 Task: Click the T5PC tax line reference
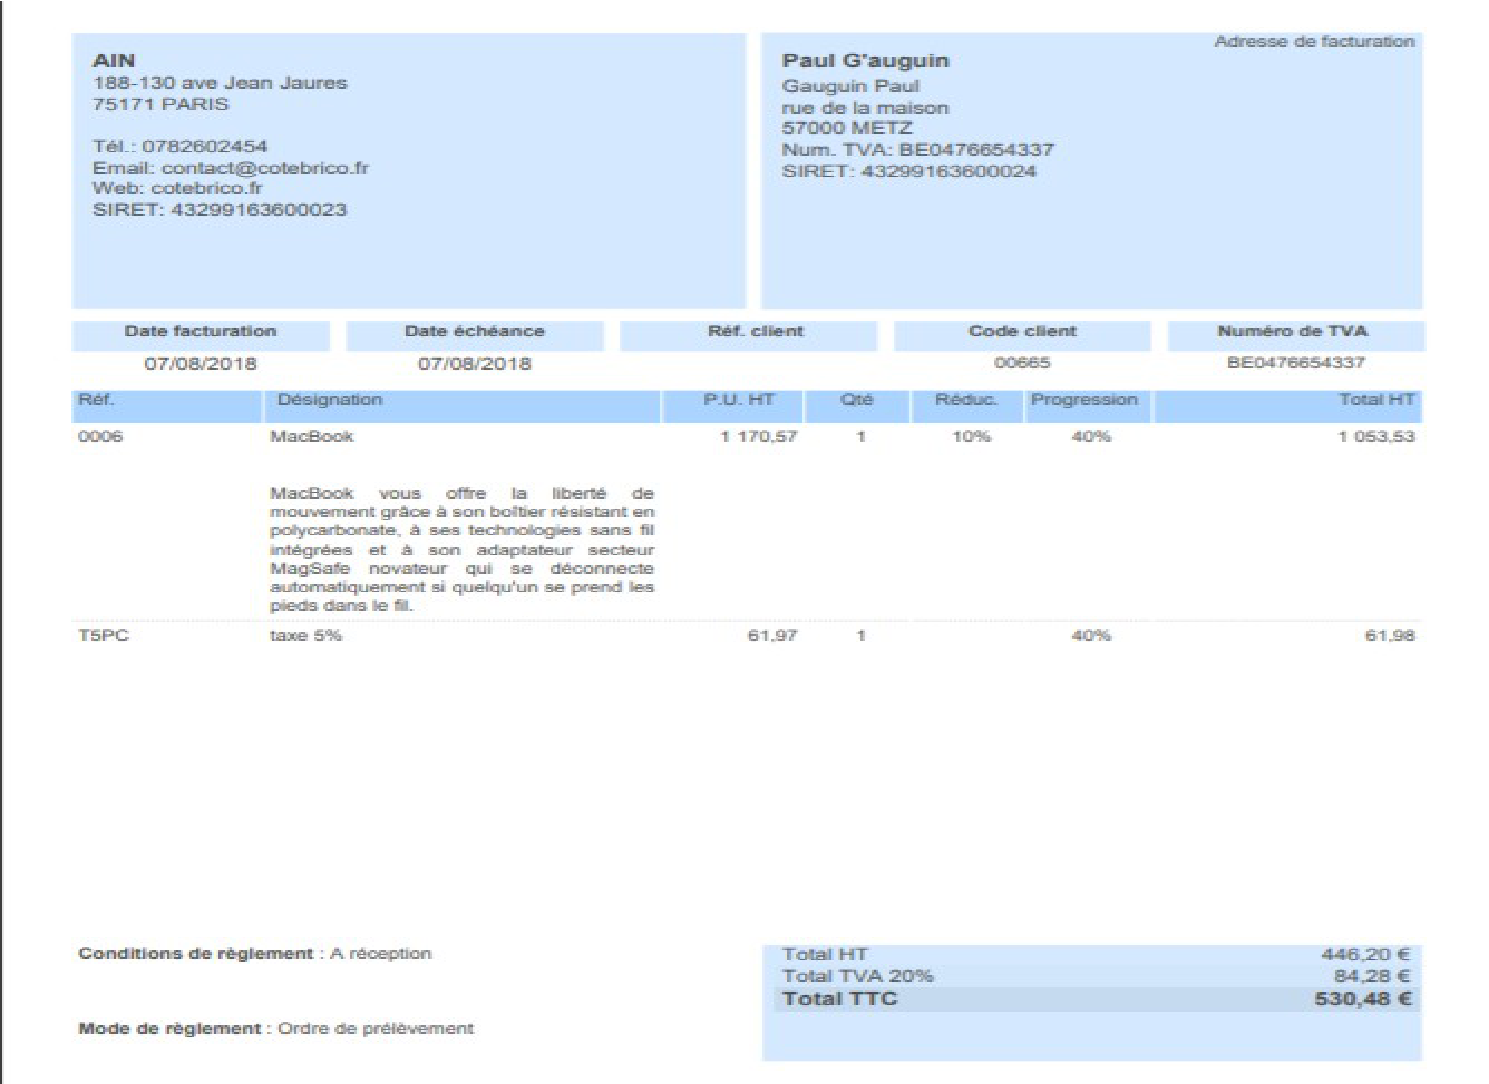[x=103, y=636]
